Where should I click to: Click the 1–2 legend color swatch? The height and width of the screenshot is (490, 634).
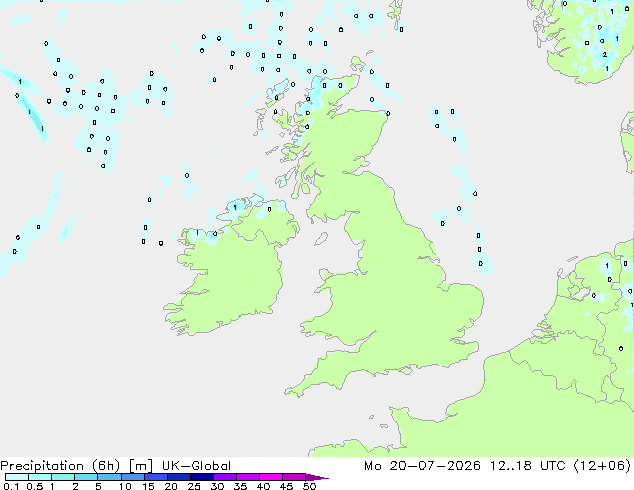coord(63,477)
